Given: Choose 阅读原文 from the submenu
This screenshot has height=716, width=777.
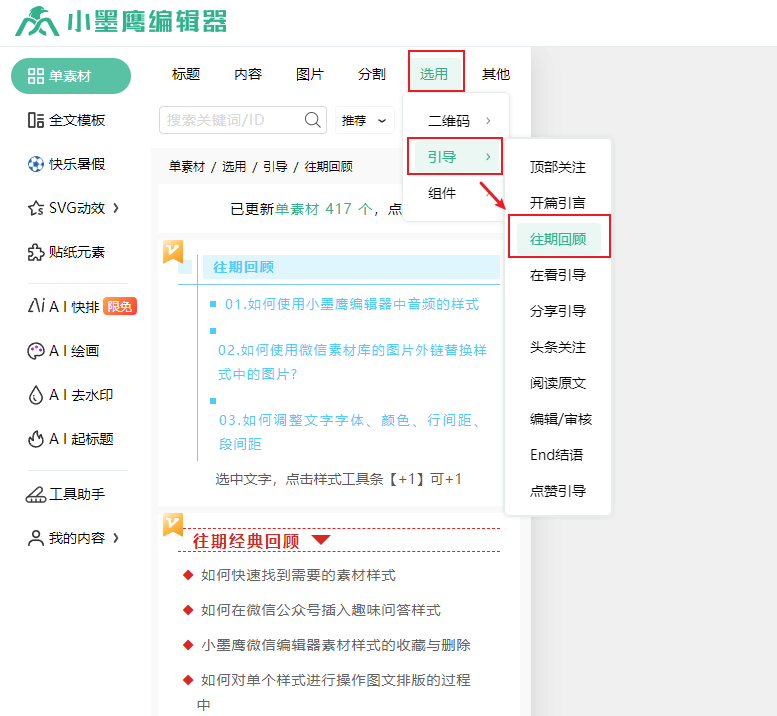Looking at the screenshot, I should pyautogui.click(x=558, y=383).
